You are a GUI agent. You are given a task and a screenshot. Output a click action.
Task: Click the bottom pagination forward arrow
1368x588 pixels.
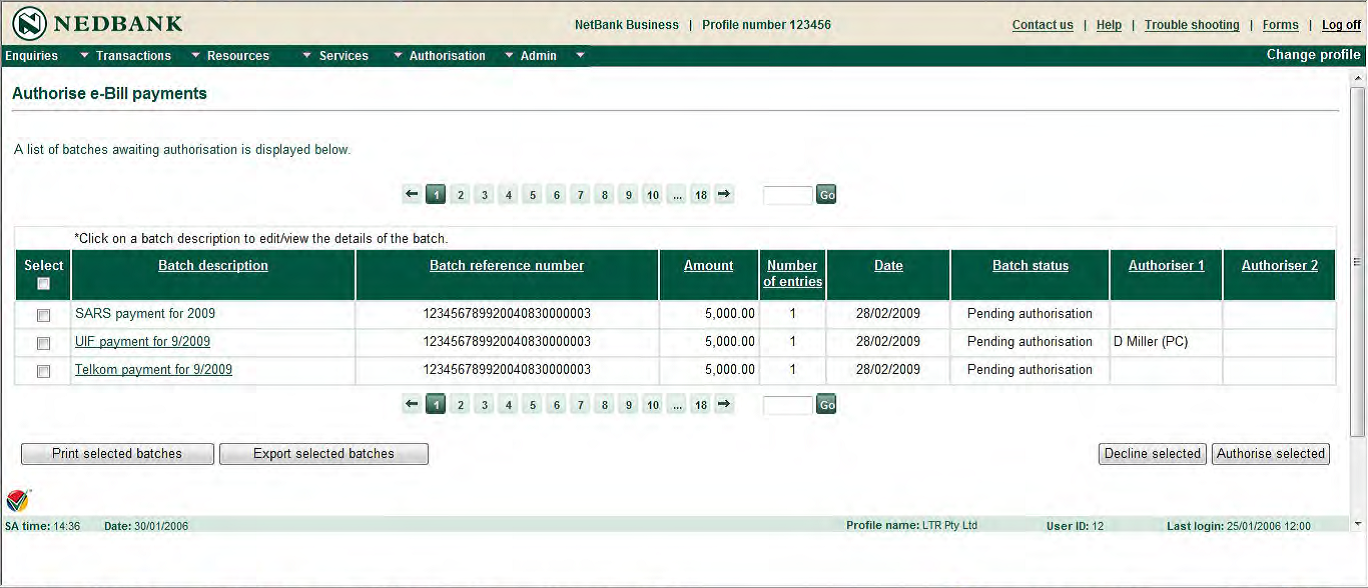(723, 404)
